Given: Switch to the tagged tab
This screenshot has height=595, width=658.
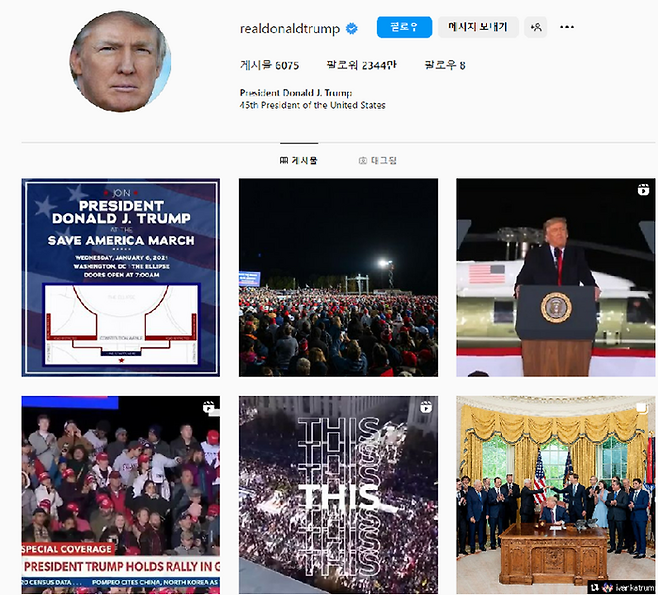Looking at the screenshot, I should tap(377, 161).
